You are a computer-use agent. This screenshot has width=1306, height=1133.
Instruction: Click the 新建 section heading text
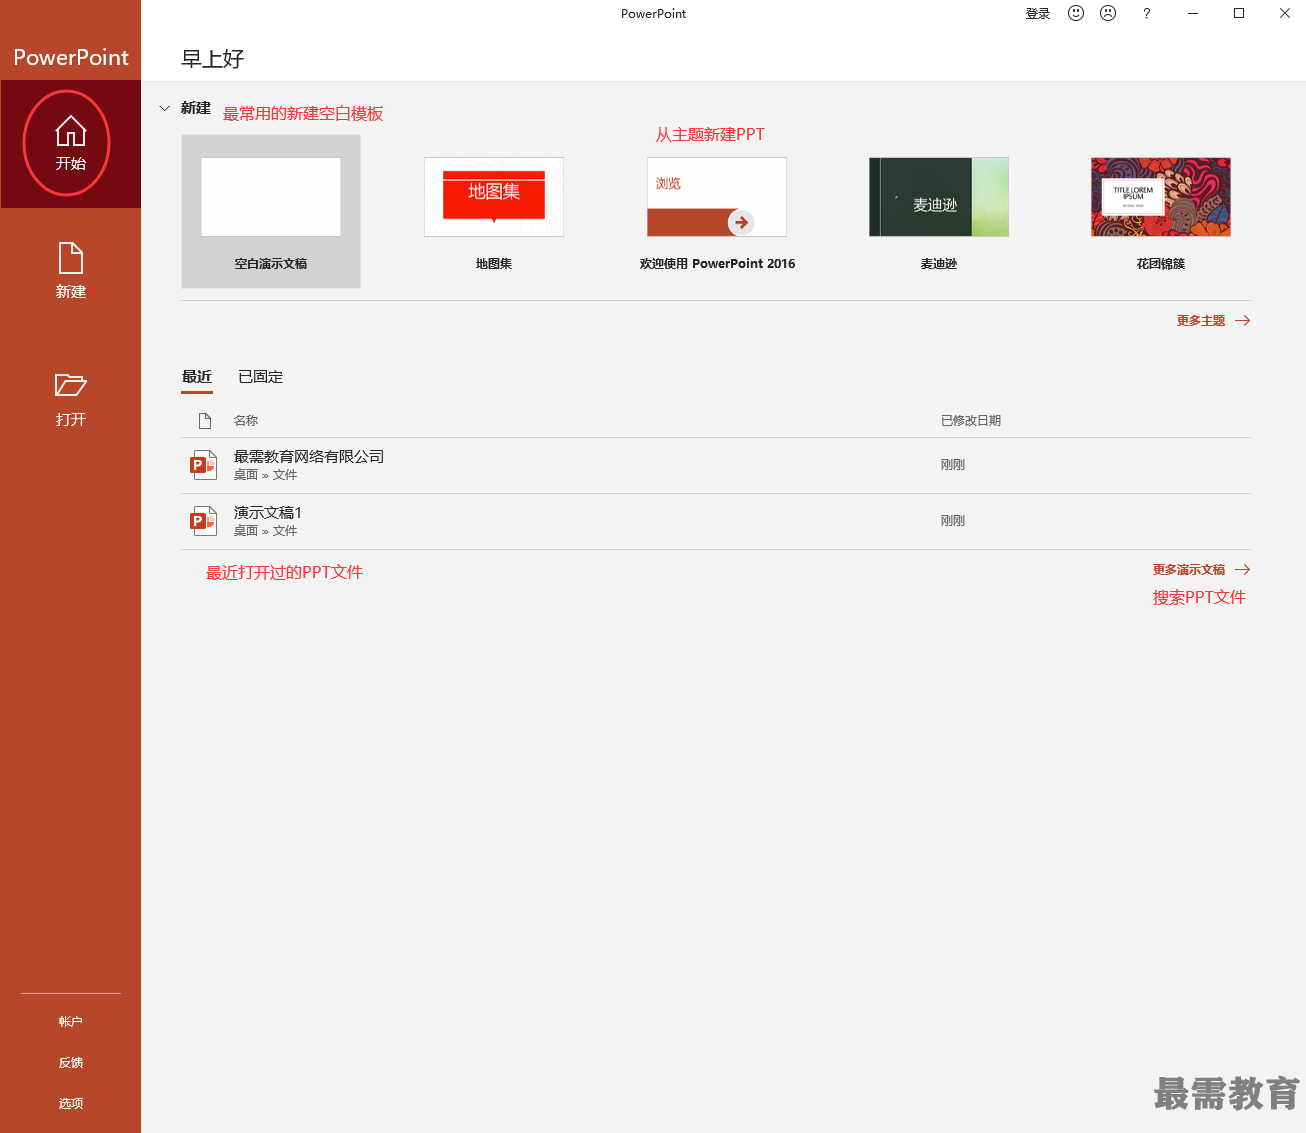click(x=196, y=108)
